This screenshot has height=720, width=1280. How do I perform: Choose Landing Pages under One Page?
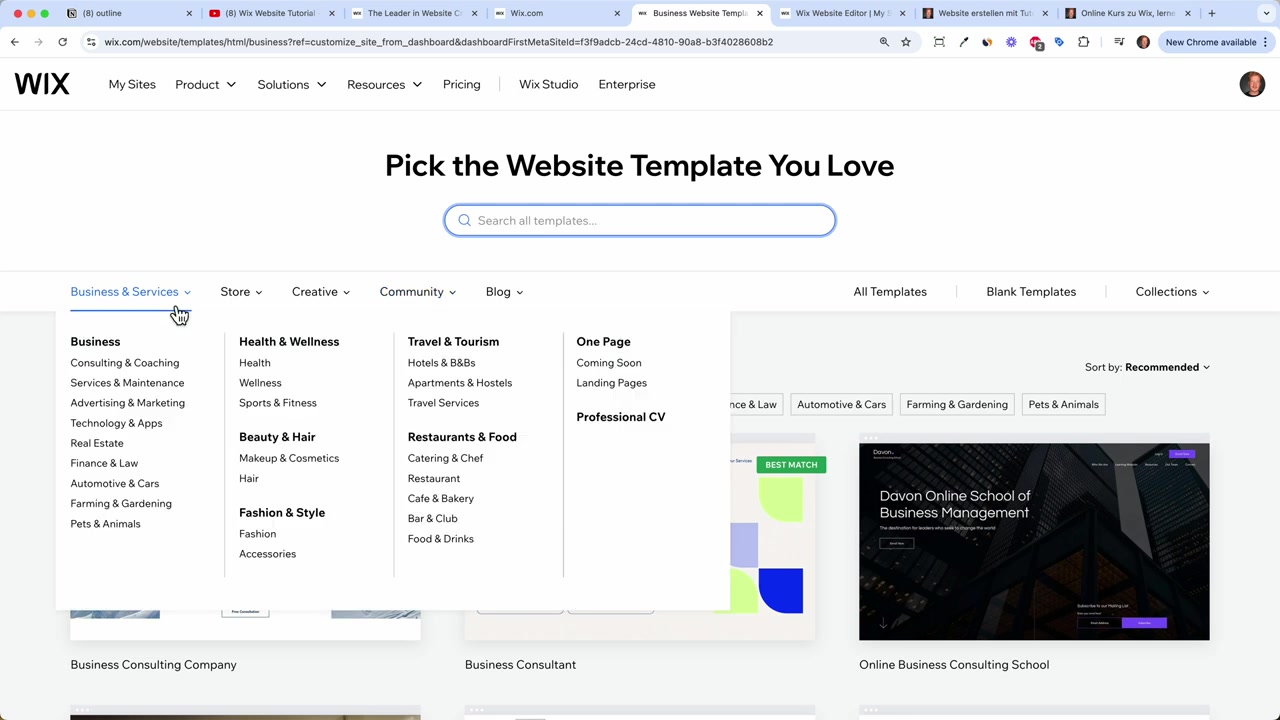tap(612, 383)
